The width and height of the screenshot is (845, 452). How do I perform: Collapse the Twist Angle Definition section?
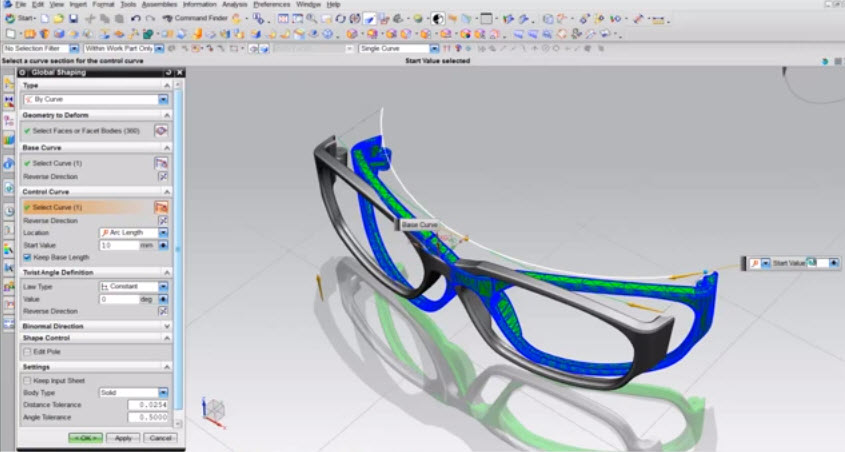click(x=167, y=272)
